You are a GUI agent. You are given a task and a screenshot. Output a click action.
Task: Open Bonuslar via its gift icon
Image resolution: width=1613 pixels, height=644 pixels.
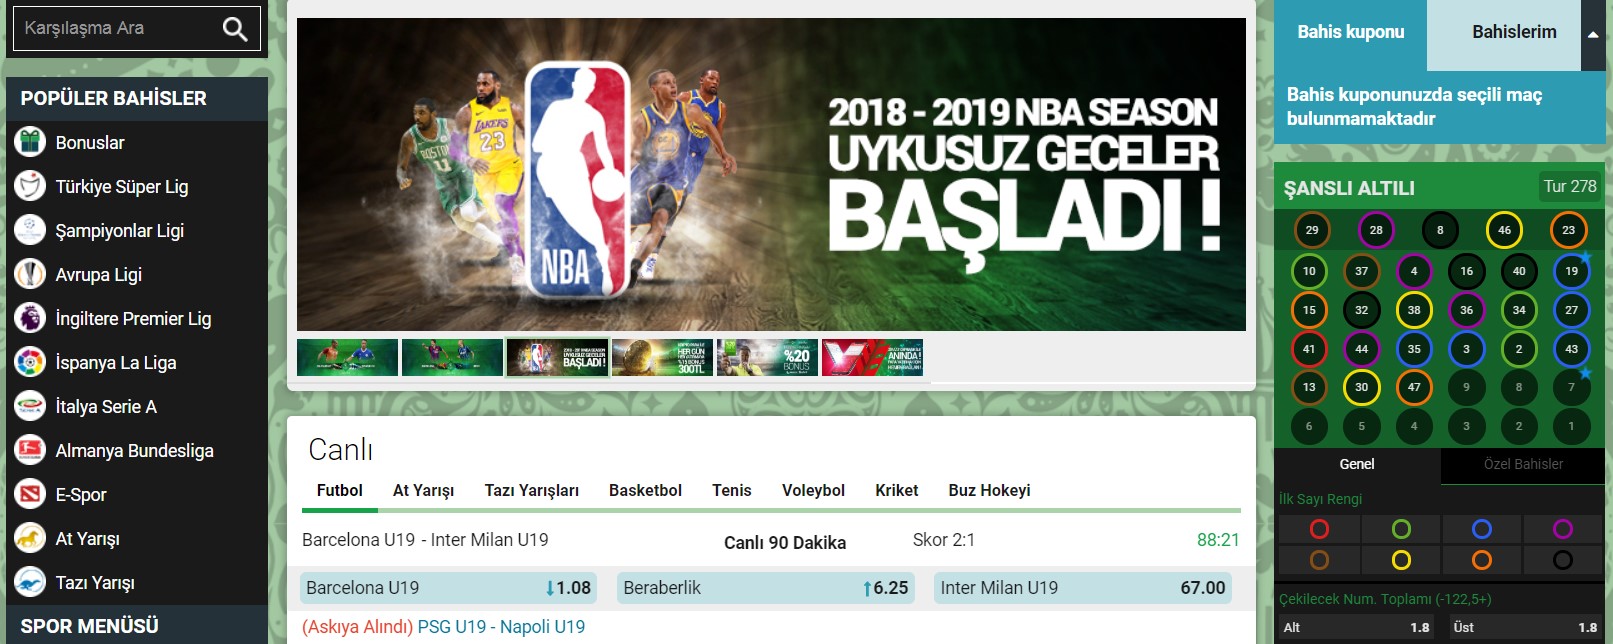pyautogui.click(x=30, y=142)
